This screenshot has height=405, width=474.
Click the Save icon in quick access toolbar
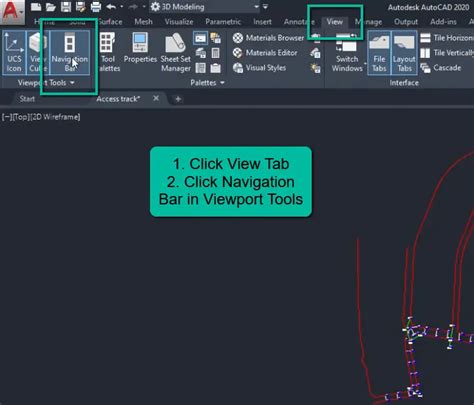[66, 7]
